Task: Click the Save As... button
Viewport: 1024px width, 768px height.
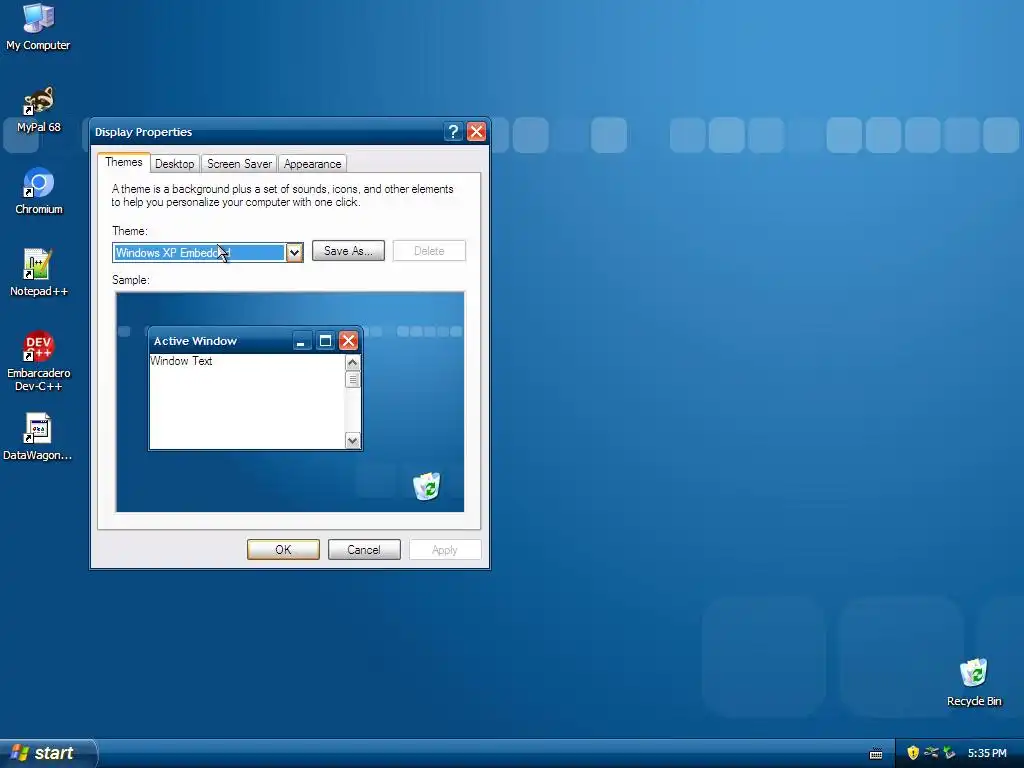Action: (x=348, y=251)
